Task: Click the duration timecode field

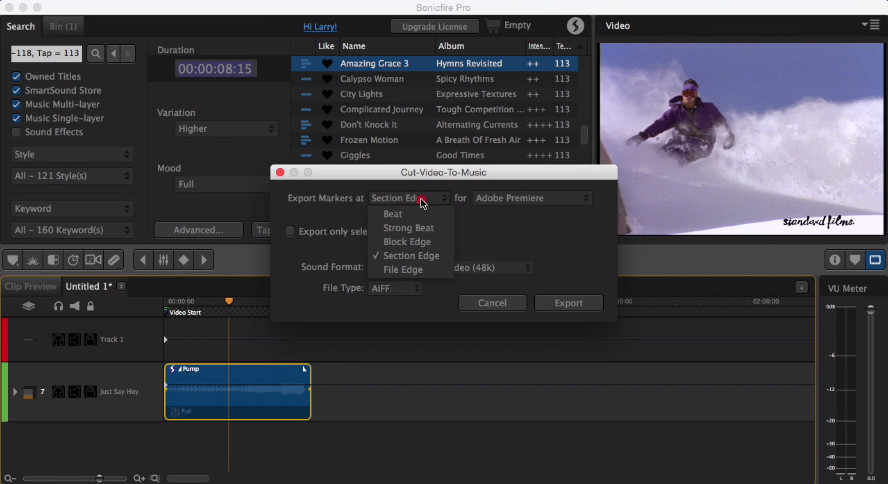Action: click(x=215, y=69)
